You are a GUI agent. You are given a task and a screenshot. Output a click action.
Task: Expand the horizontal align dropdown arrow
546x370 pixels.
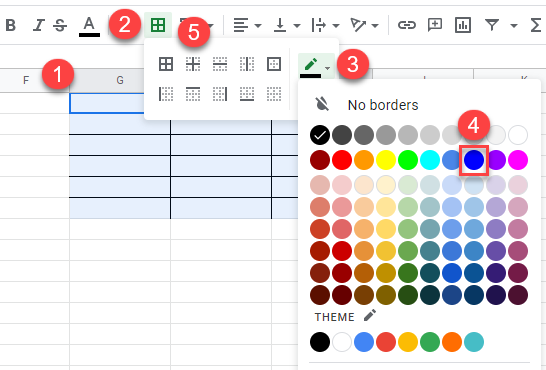tap(258, 25)
